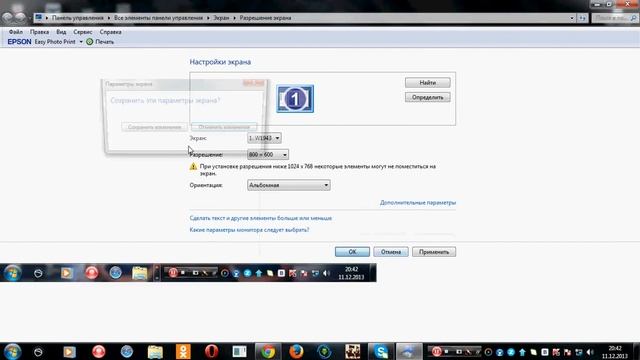Click the Печать button in EPSON toolbar
The width and height of the screenshot is (640, 360).
[x=100, y=42]
